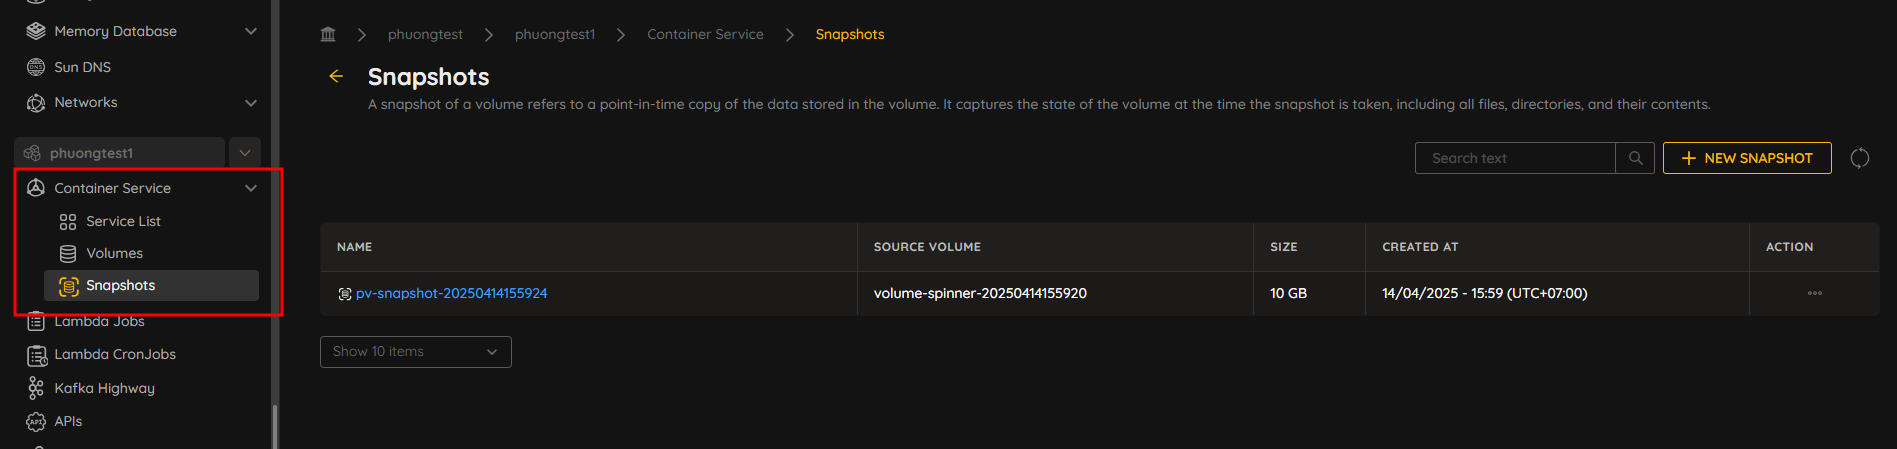Click the APIs icon in the sidebar
Image resolution: width=1897 pixels, height=449 pixels.
(x=36, y=421)
